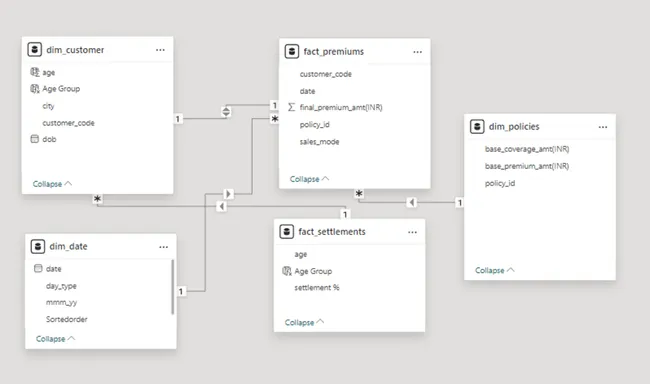Image resolution: width=650 pixels, height=384 pixels.
Task: Open dim_customer table more options menu
Action: click(x=160, y=50)
